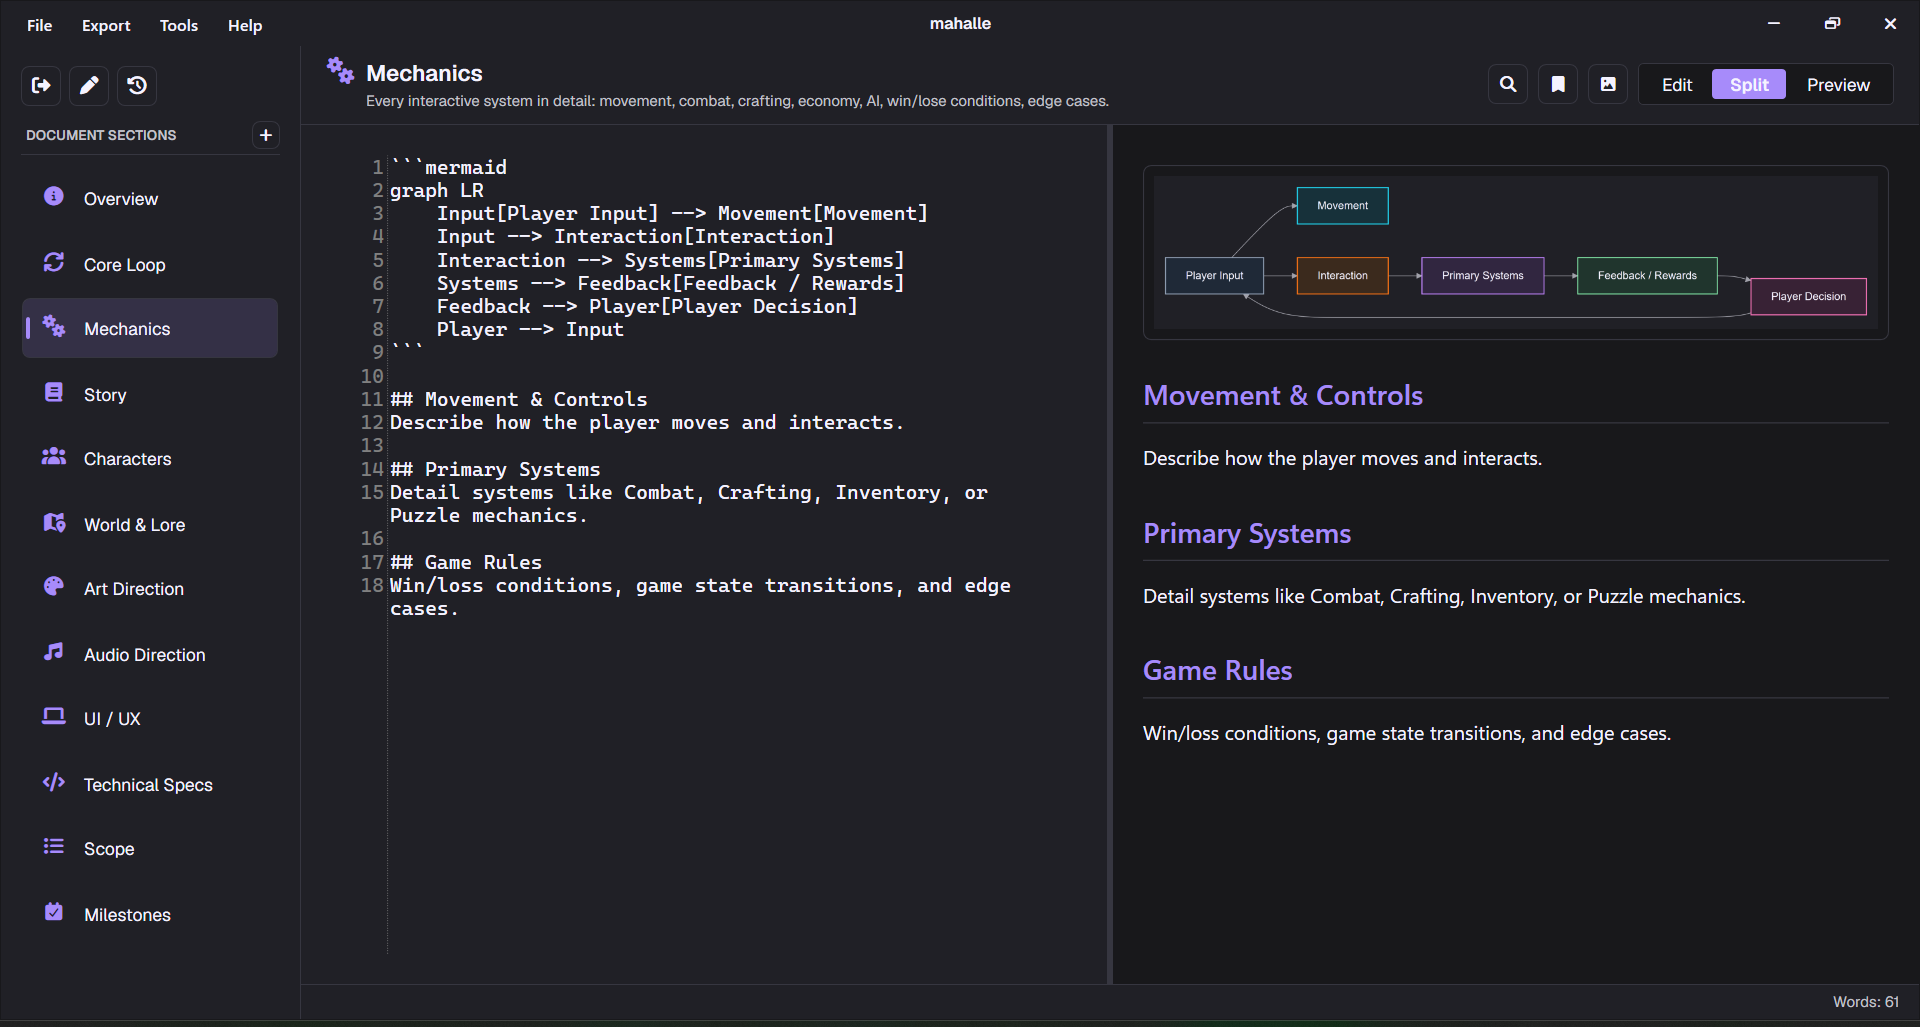The image size is (1920, 1027).
Task: Click the export/exit arrow icon in sidebar toolbar
Action: [x=41, y=86]
